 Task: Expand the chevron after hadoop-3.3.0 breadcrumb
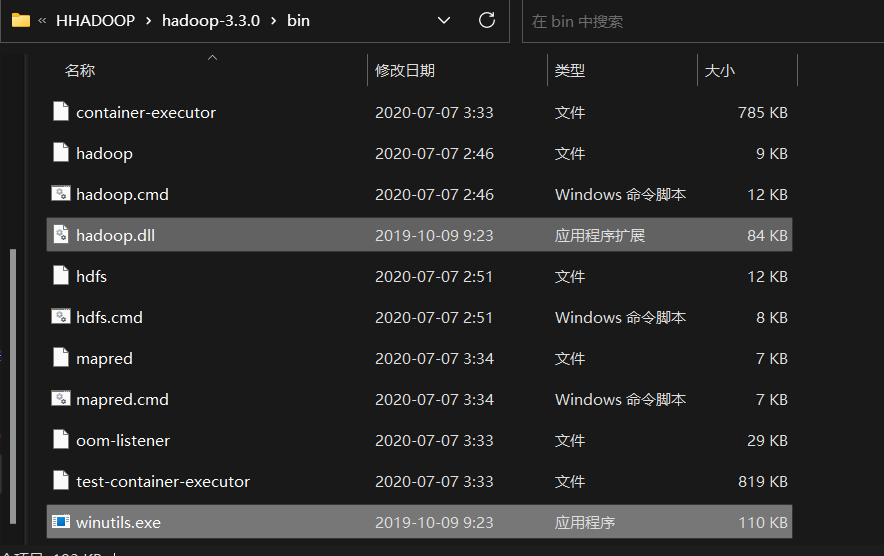coord(271,21)
